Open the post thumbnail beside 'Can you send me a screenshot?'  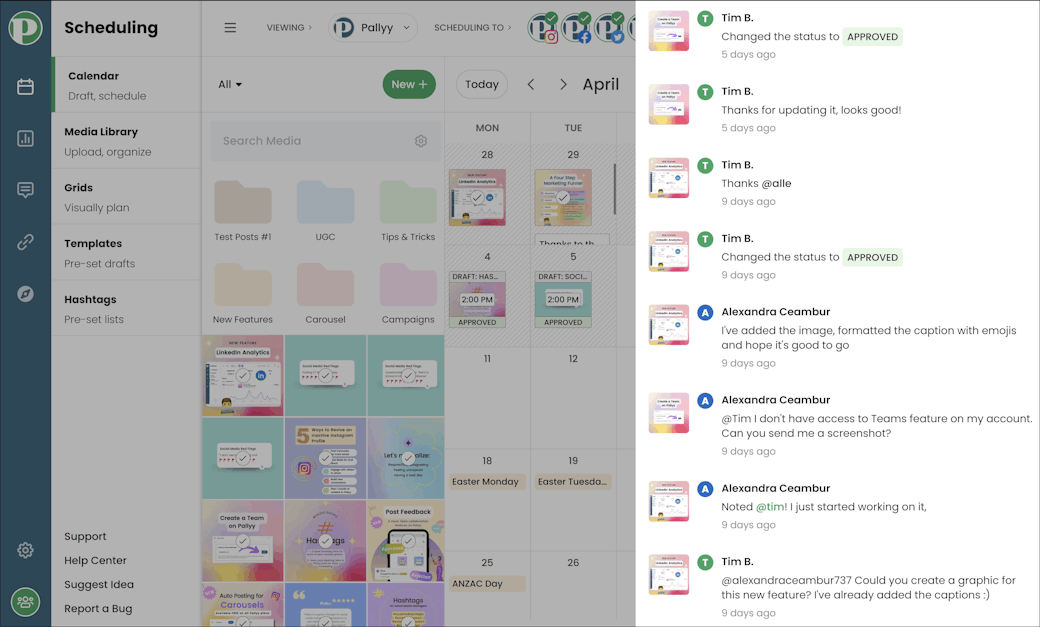click(x=669, y=413)
